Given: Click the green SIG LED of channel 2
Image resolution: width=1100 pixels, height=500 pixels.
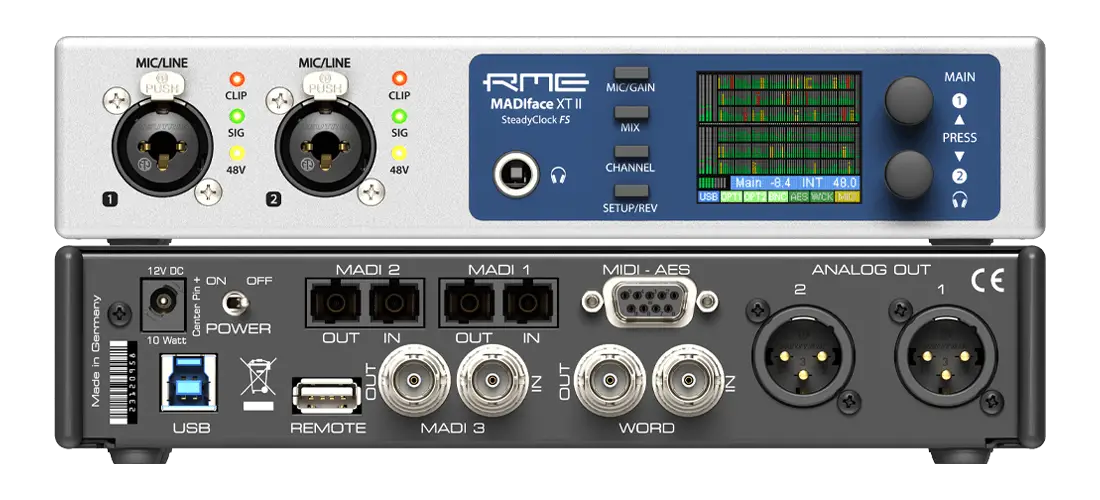Looking at the screenshot, I should (399, 116).
